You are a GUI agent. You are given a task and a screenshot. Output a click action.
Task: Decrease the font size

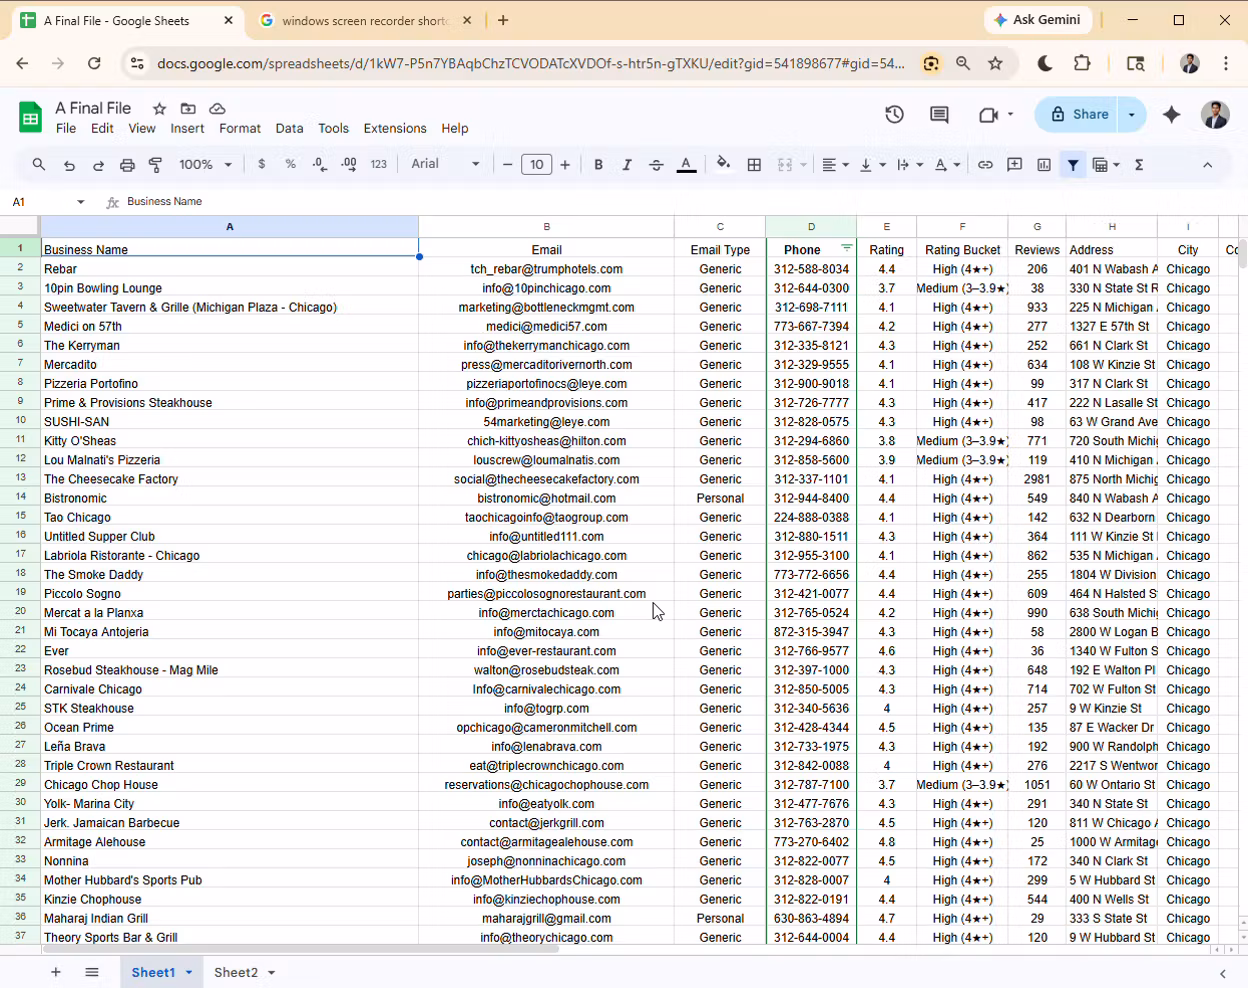click(x=508, y=165)
